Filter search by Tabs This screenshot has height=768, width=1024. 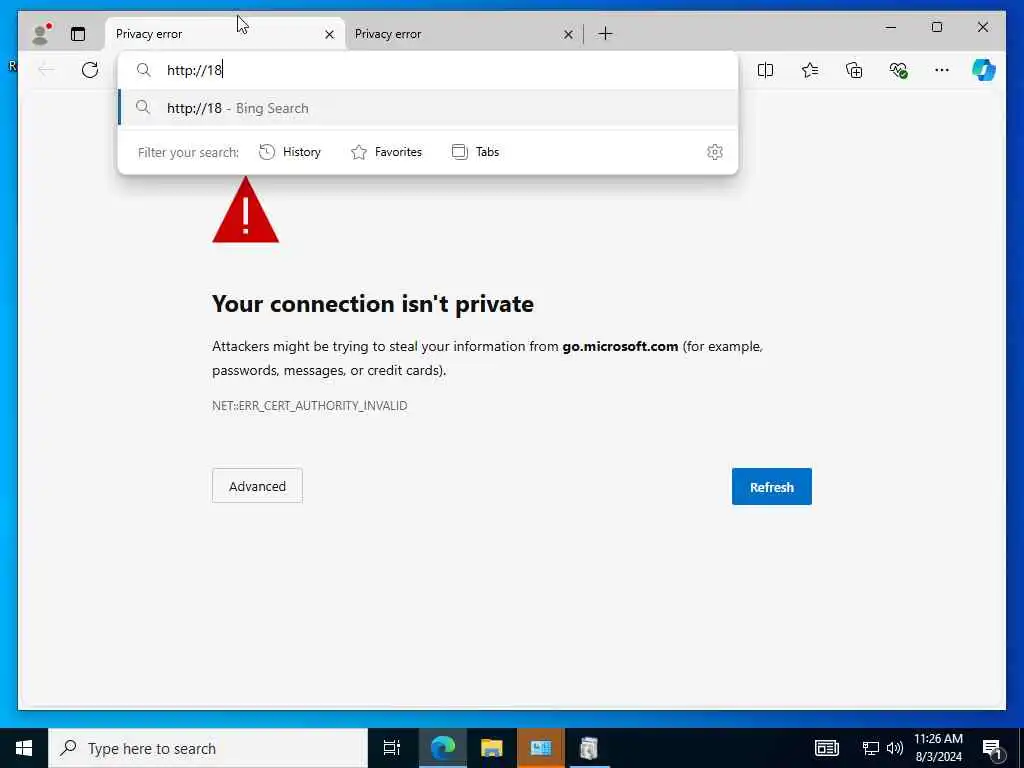pyautogui.click(x=475, y=152)
